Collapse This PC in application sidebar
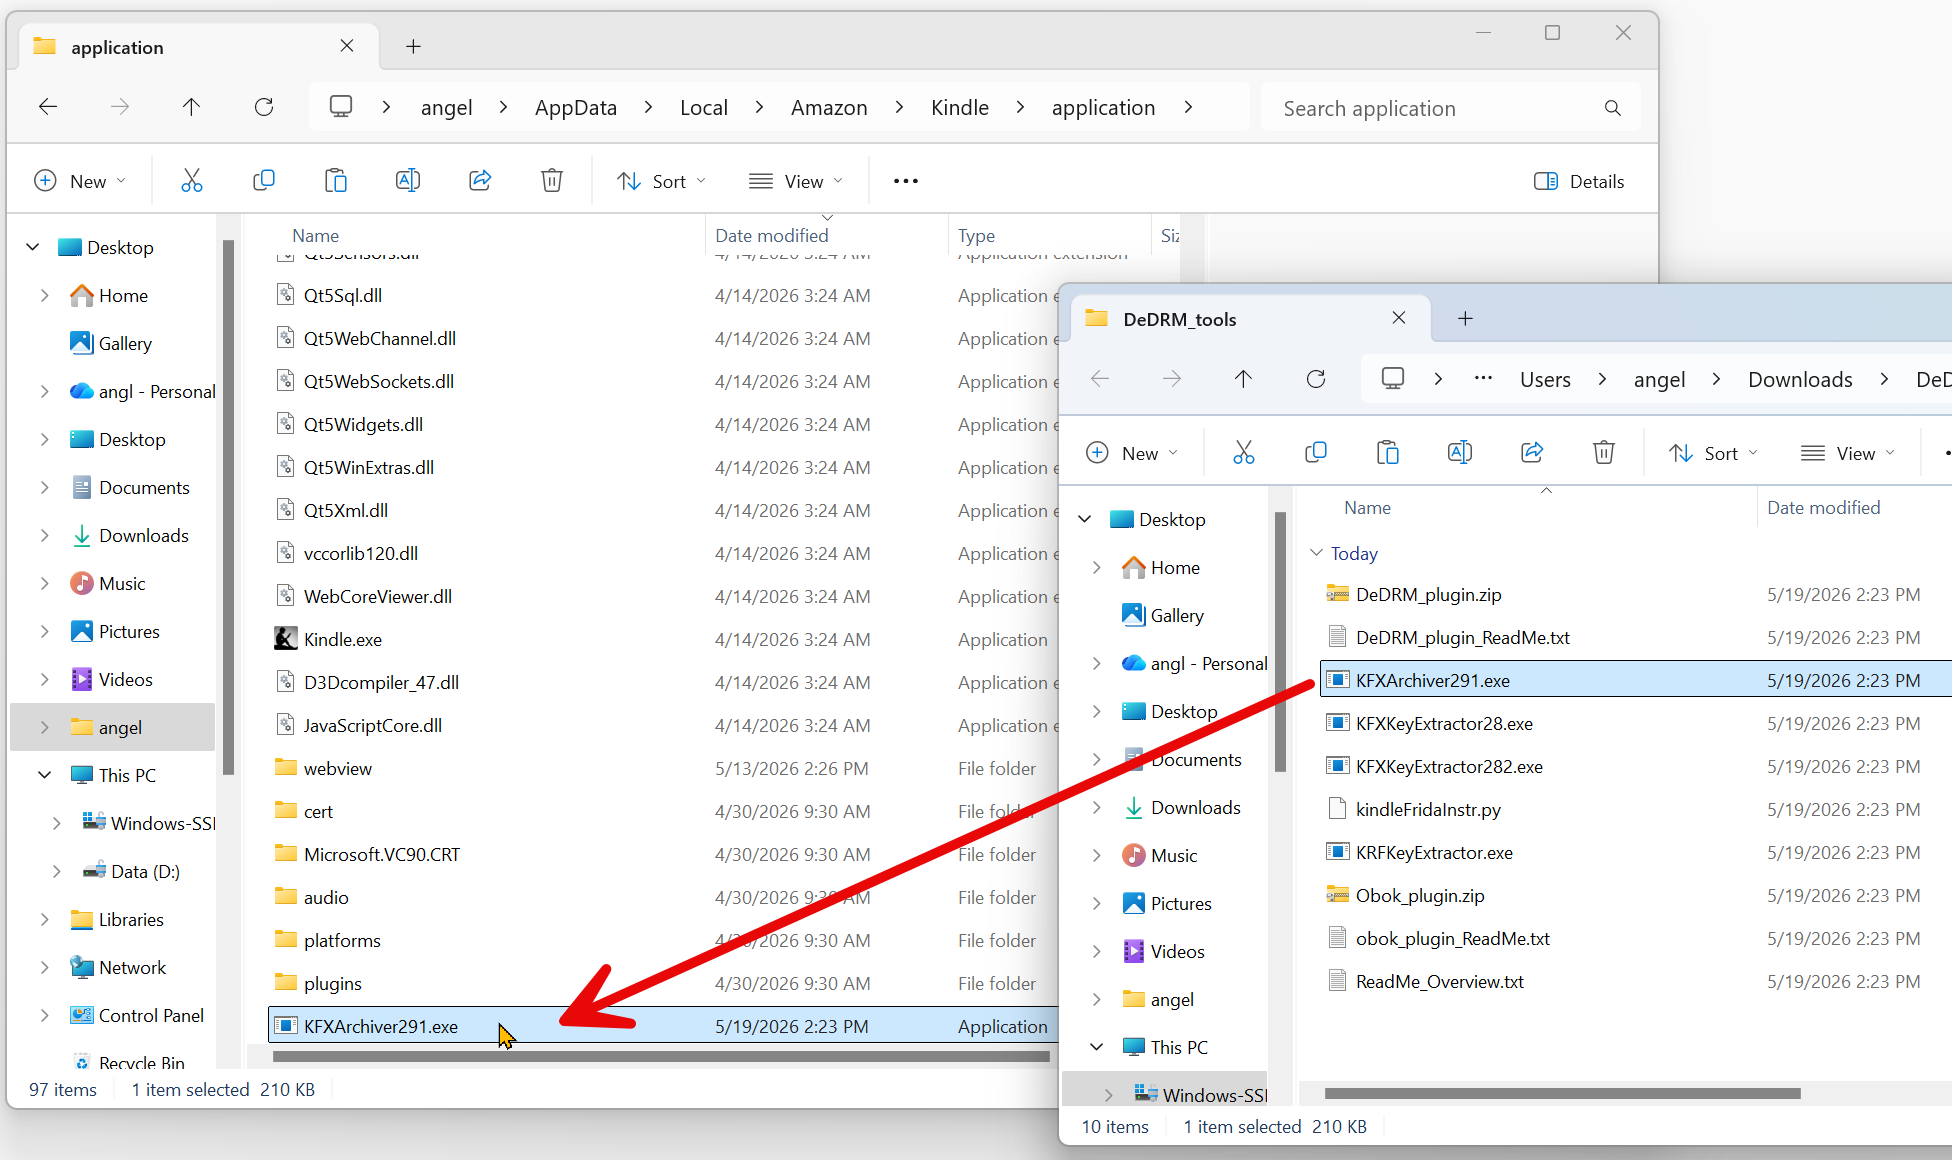This screenshot has height=1160, width=1952. 44,775
